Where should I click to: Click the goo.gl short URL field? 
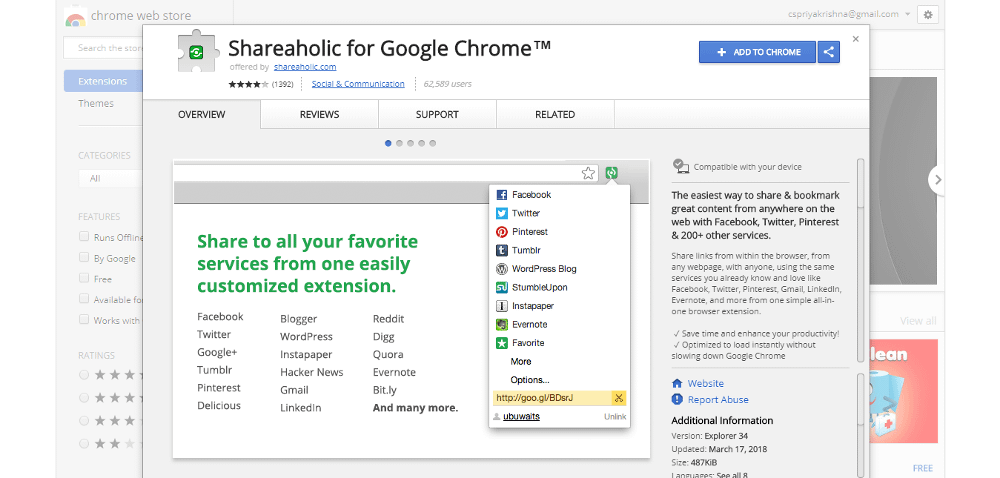click(x=552, y=398)
